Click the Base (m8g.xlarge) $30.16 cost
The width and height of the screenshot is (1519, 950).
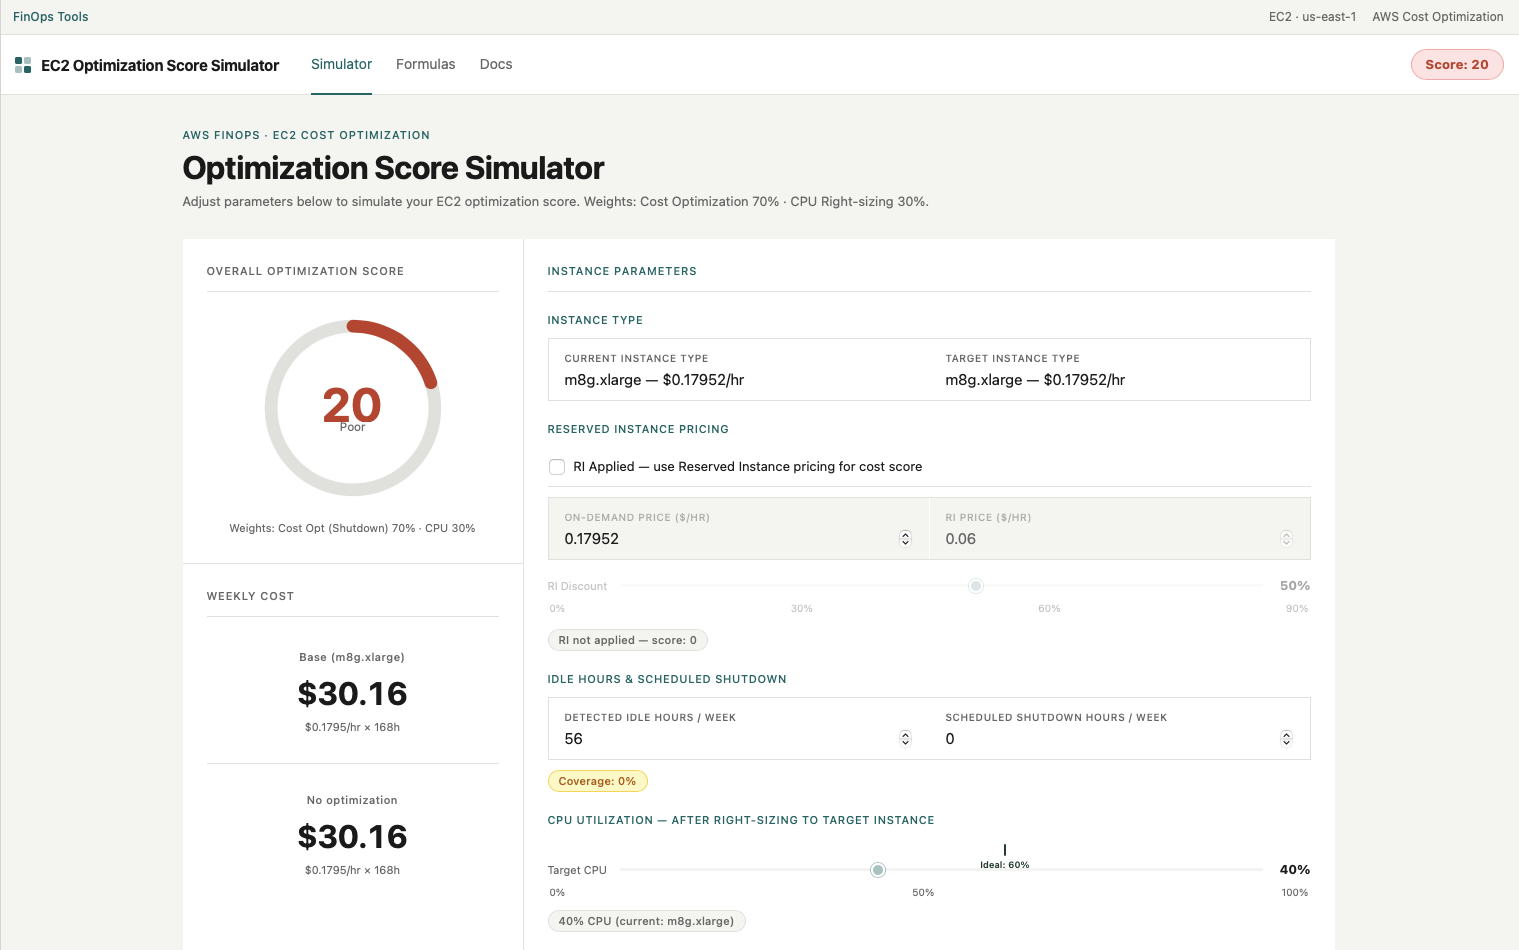click(352, 694)
